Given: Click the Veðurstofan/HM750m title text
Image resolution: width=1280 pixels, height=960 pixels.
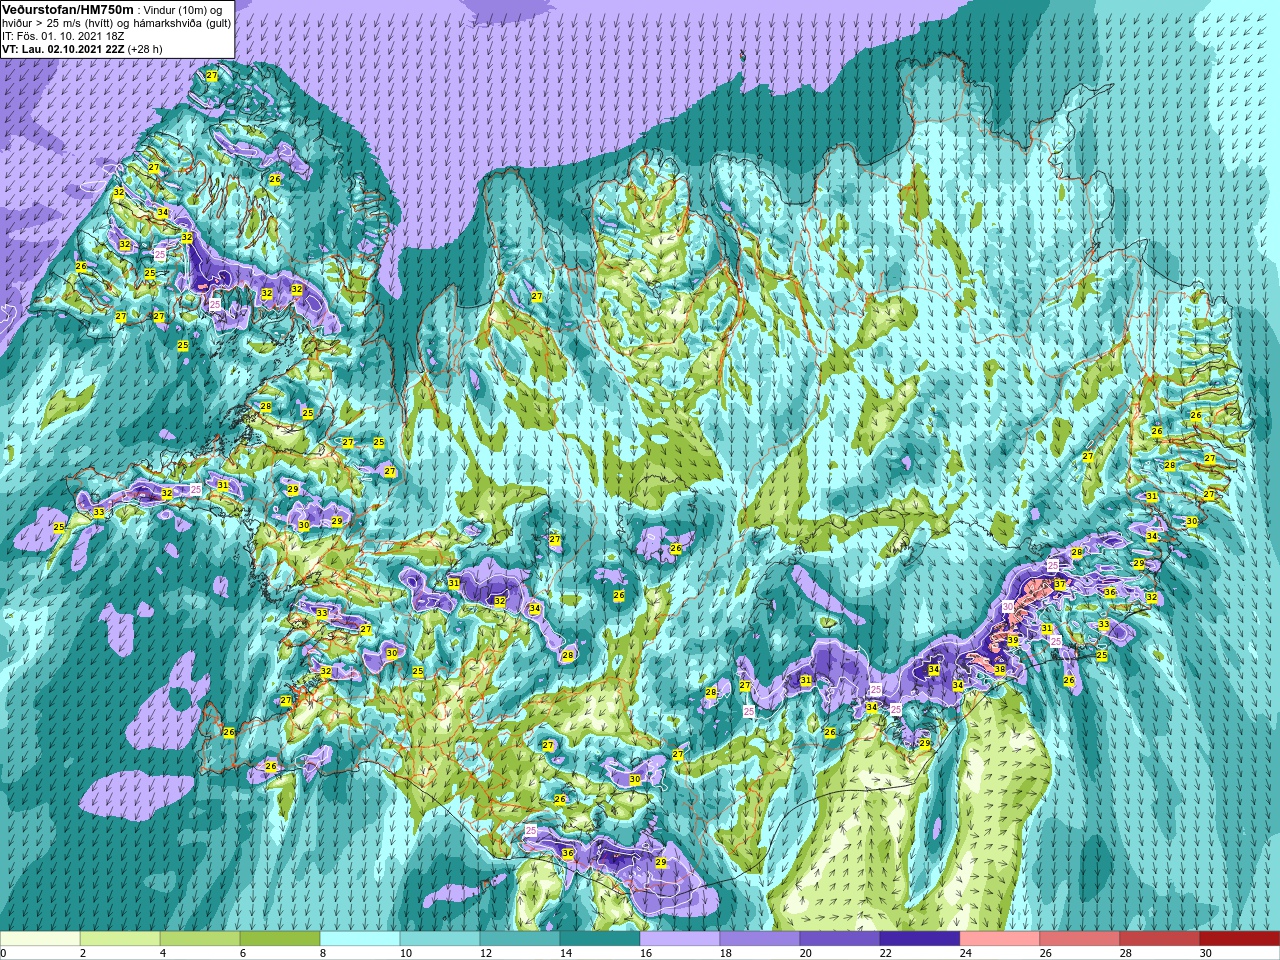Looking at the screenshot, I should coord(67,9).
